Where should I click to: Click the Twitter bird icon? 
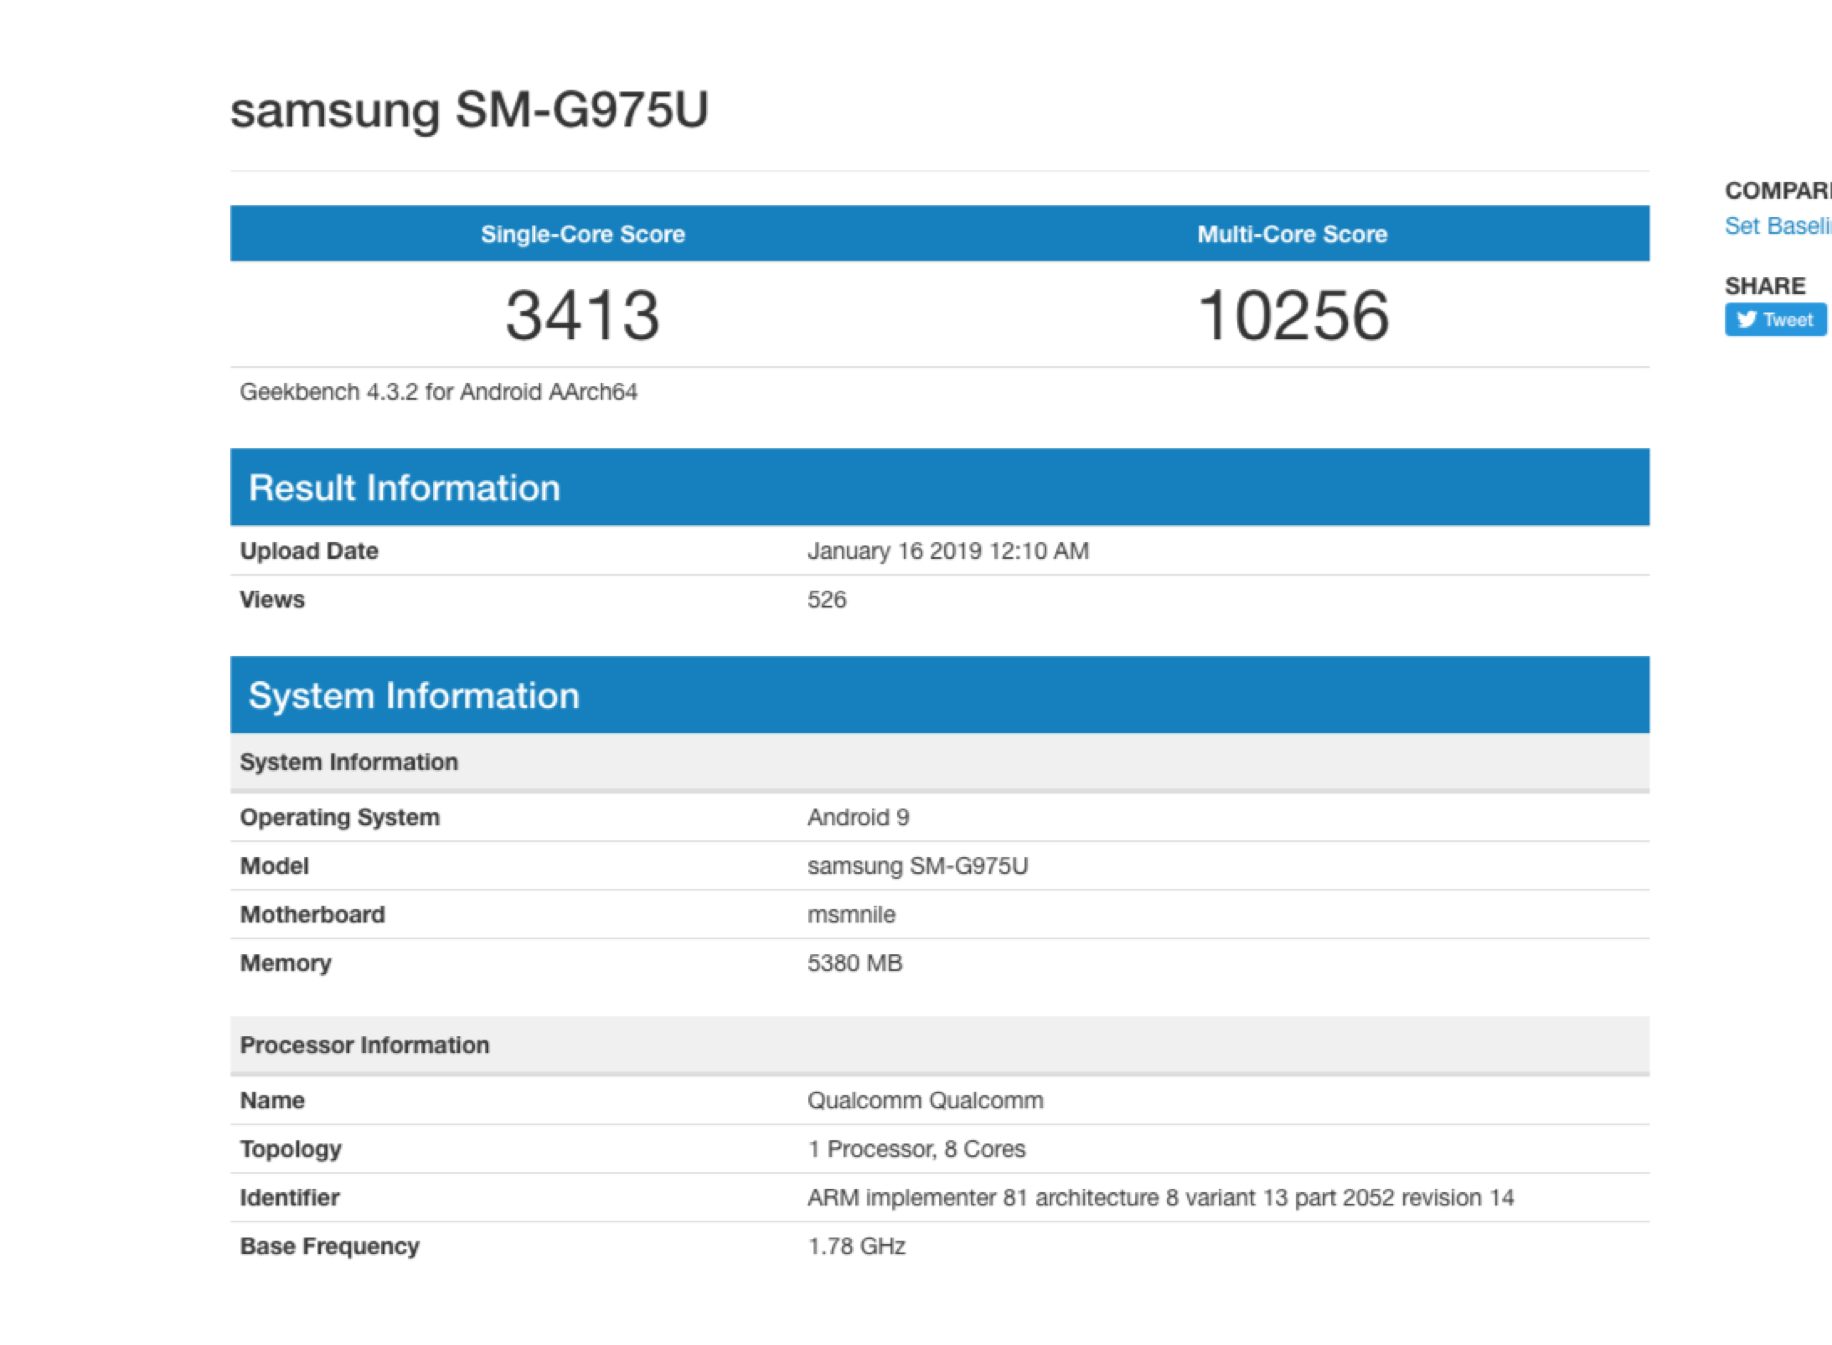point(1746,320)
